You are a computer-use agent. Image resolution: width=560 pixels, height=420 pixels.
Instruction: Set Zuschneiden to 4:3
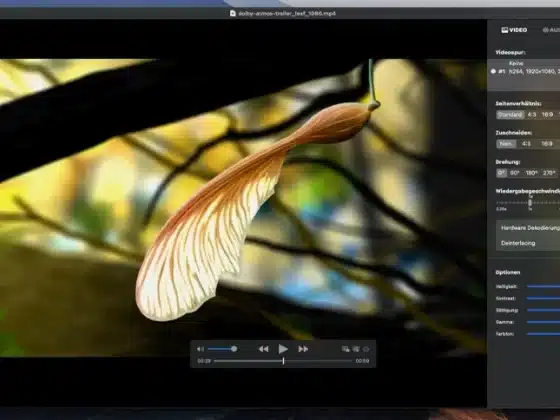tap(526, 144)
